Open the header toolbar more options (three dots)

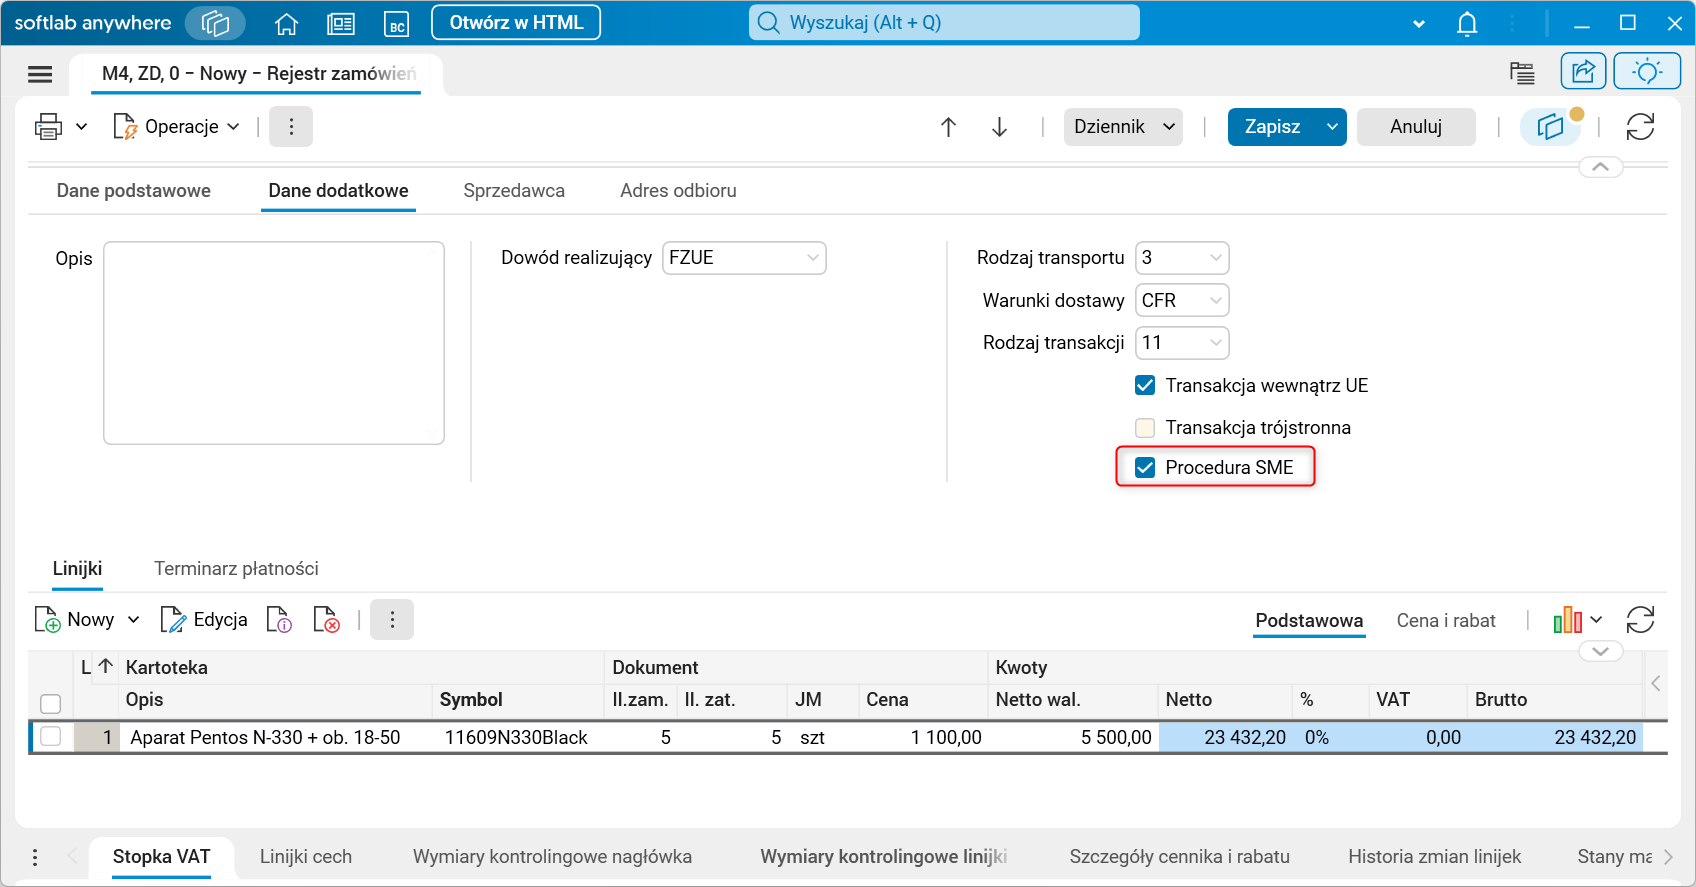pos(291,127)
